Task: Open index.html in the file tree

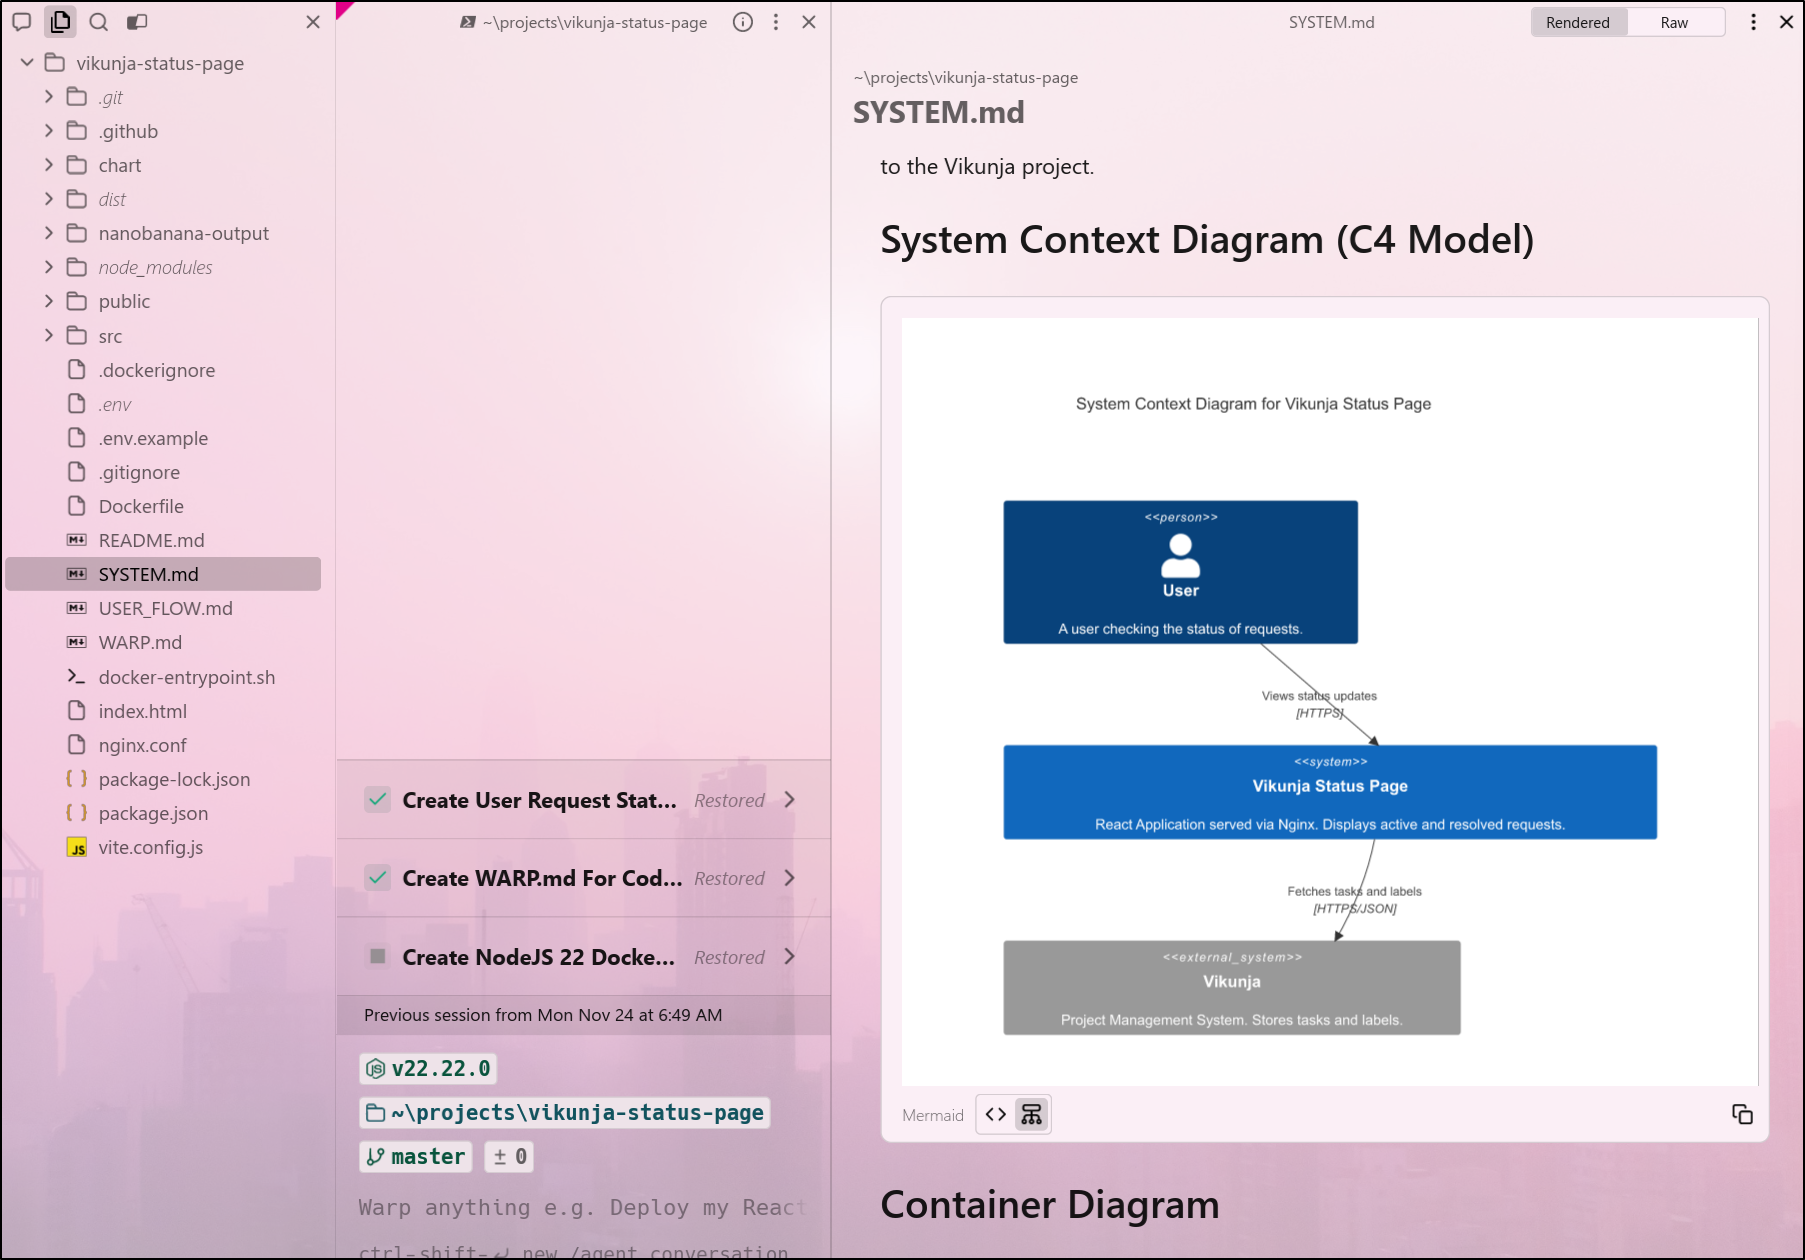Action: coord(163,711)
